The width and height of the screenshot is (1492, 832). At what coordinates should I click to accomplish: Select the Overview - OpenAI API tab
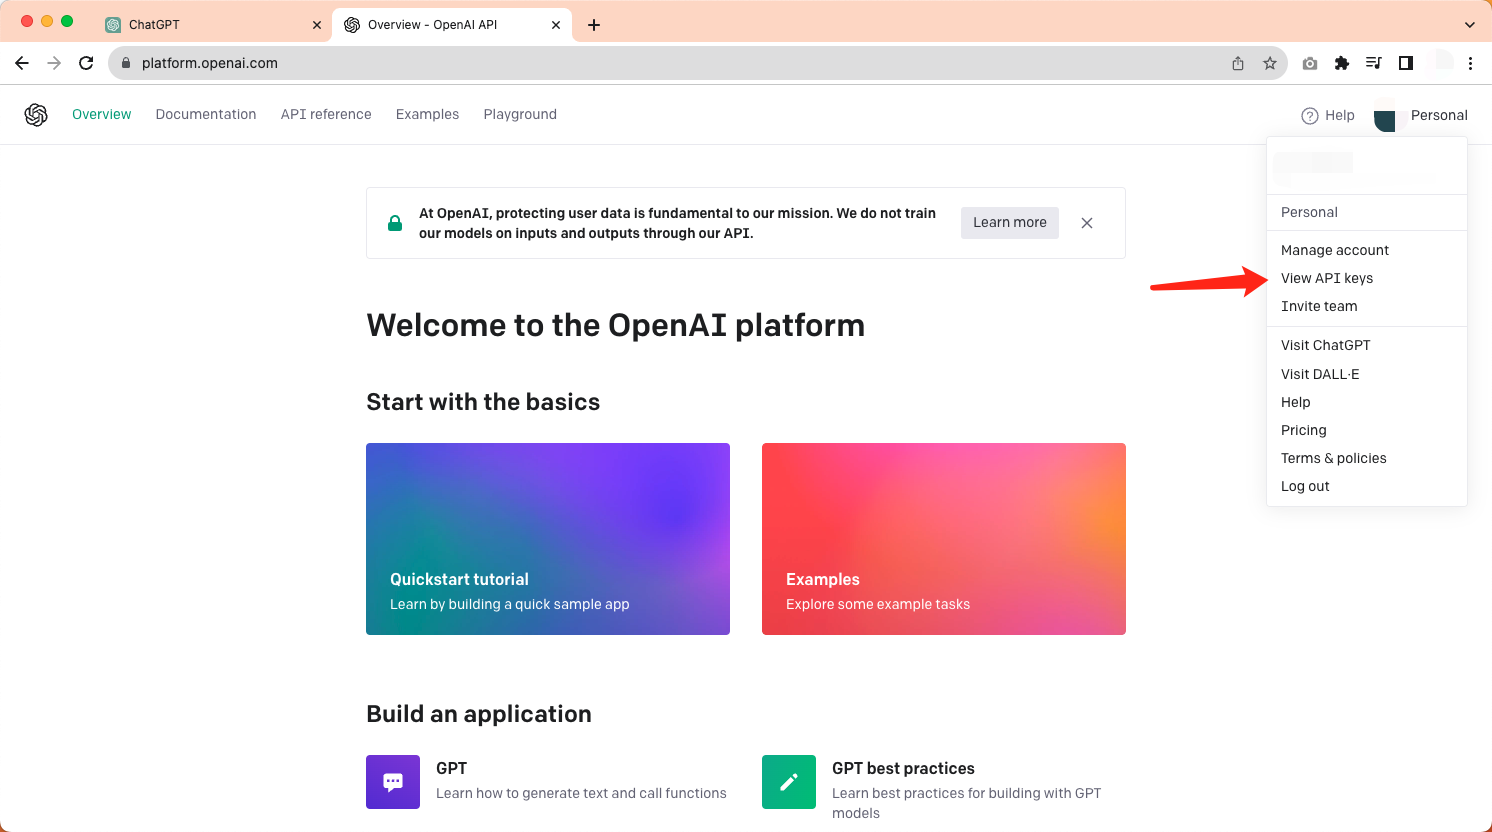(x=452, y=25)
